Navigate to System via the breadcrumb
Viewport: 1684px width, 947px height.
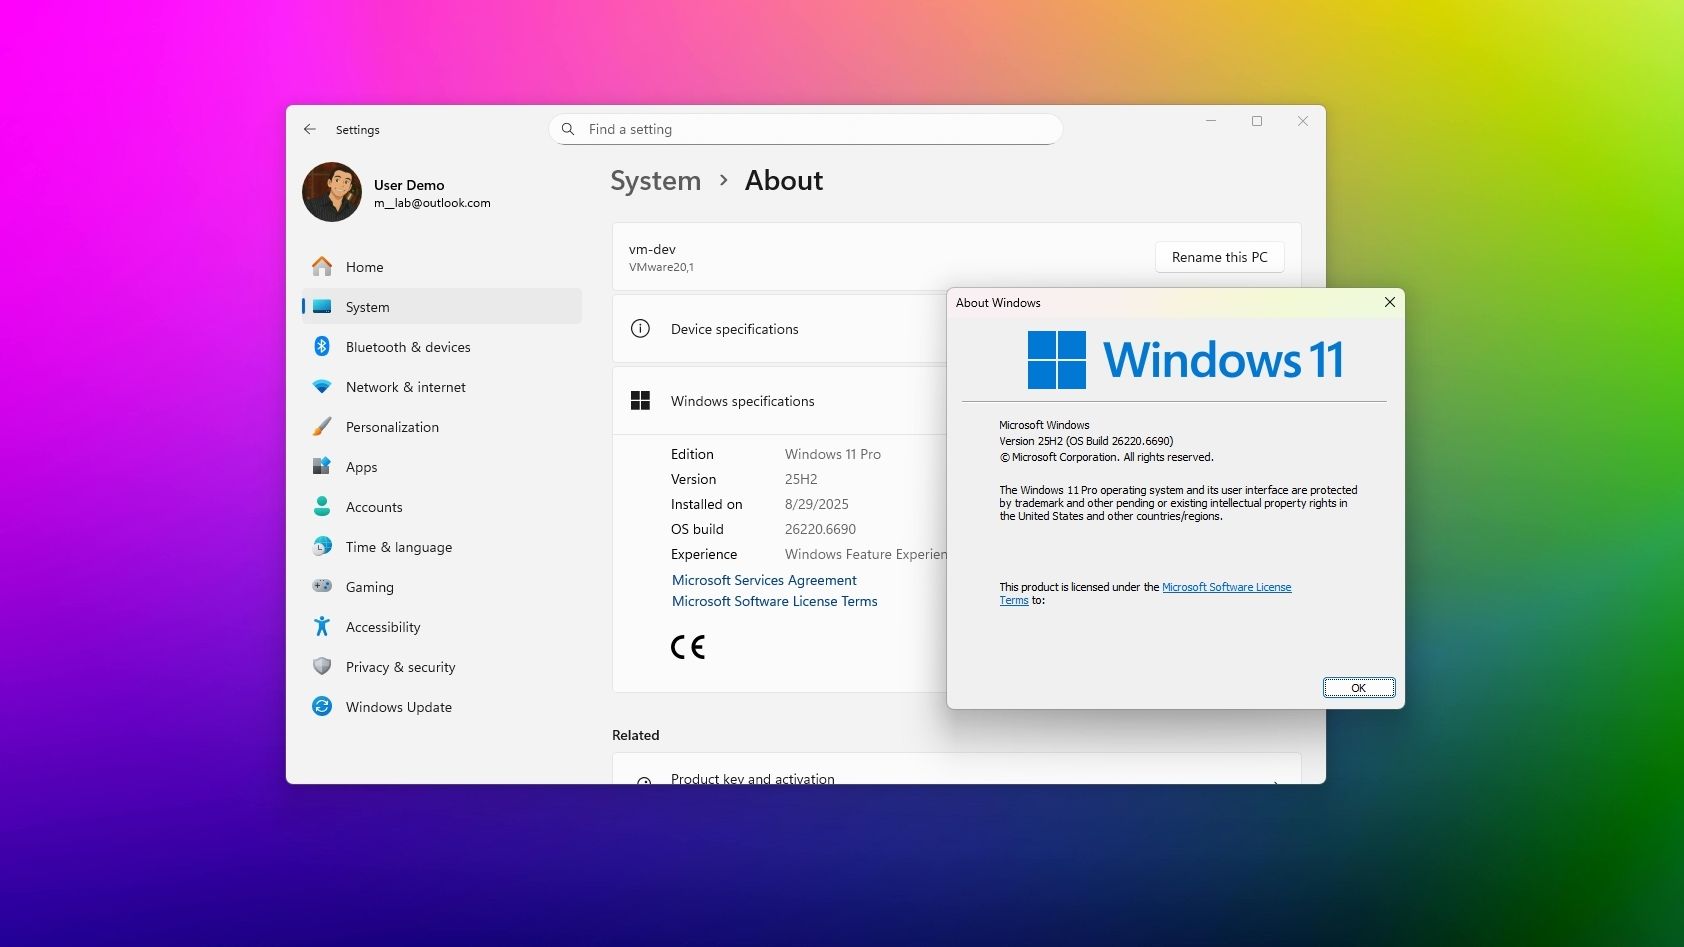[x=655, y=180]
